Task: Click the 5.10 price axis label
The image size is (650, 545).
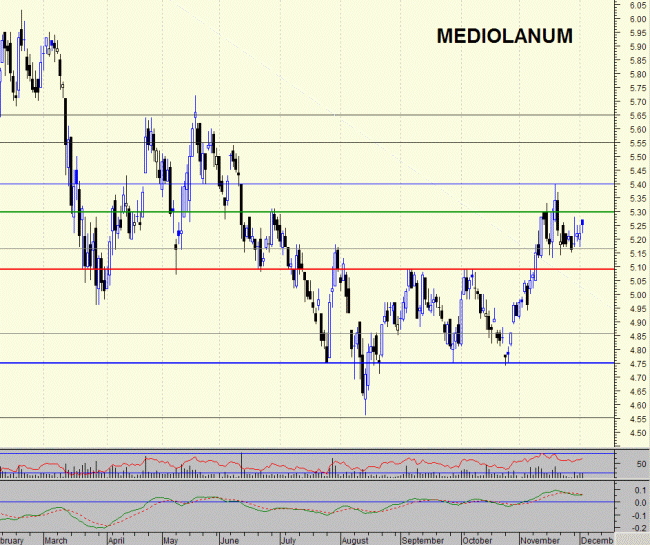Action: 638,267
